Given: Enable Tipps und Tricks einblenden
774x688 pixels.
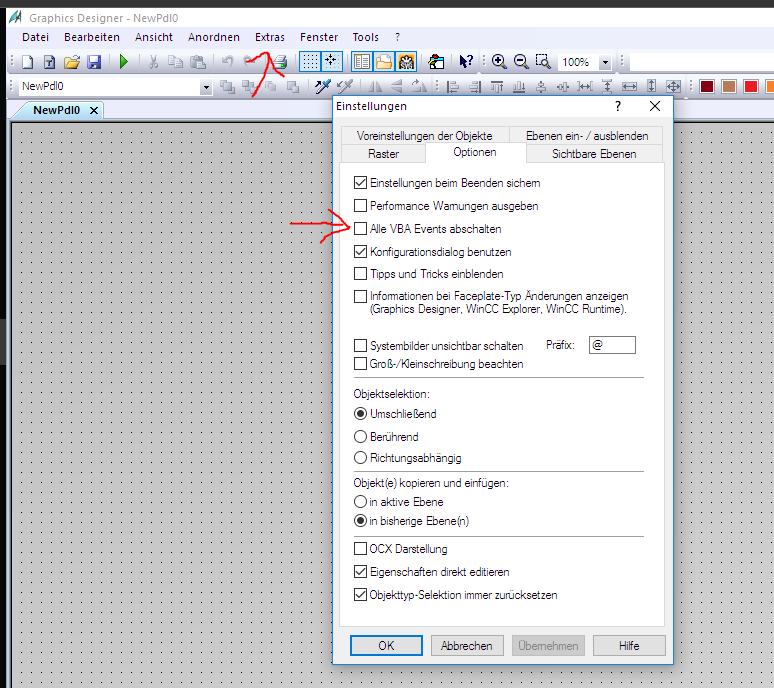Looking at the screenshot, I should coord(360,273).
